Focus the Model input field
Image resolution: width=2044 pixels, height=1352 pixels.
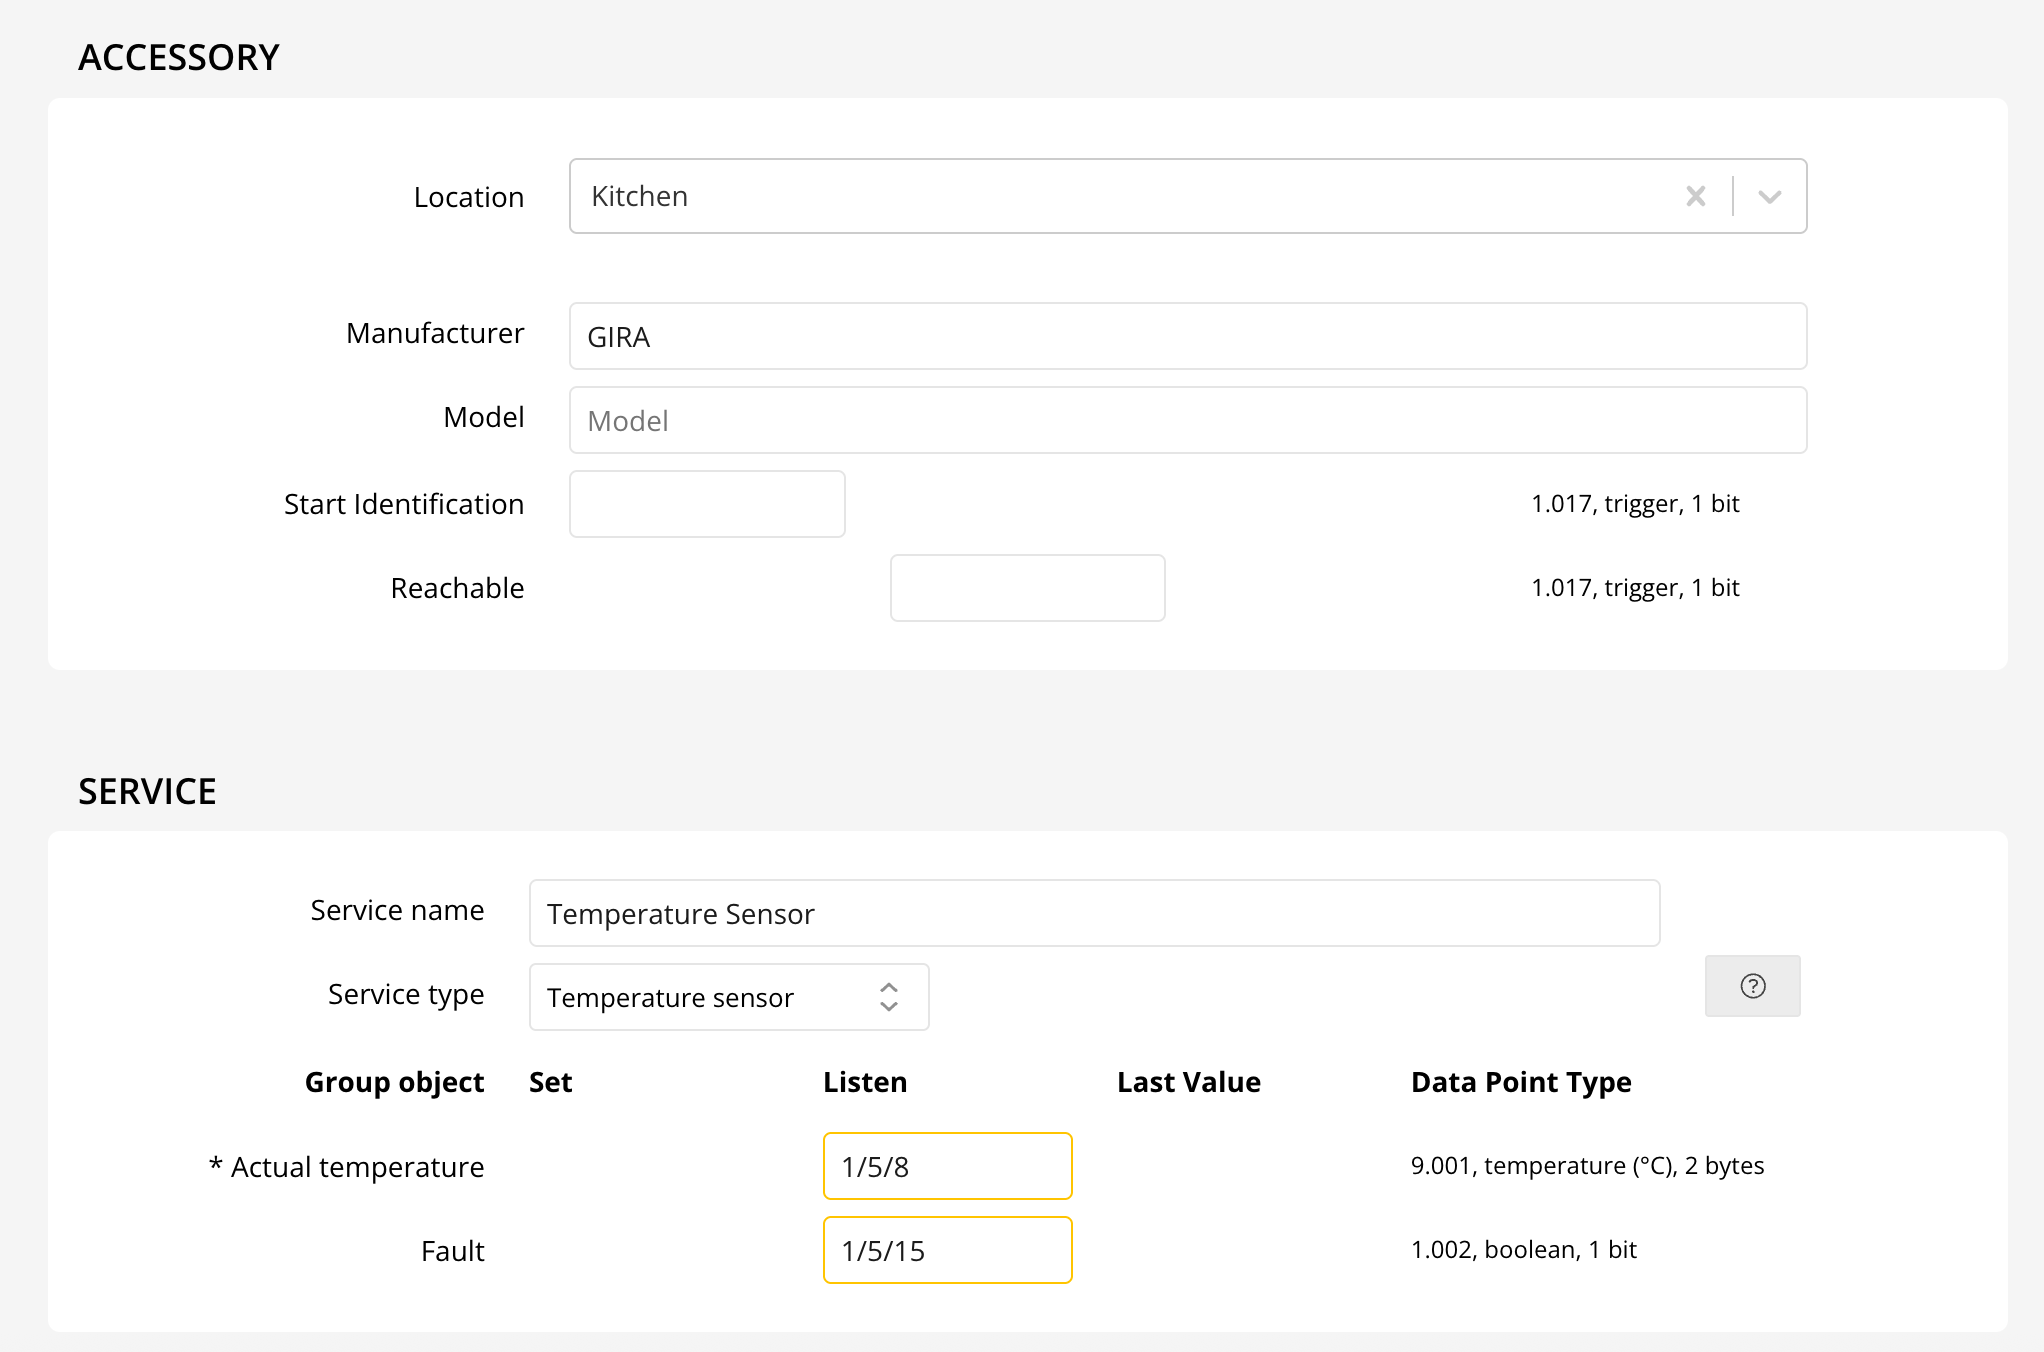(x=1187, y=420)
